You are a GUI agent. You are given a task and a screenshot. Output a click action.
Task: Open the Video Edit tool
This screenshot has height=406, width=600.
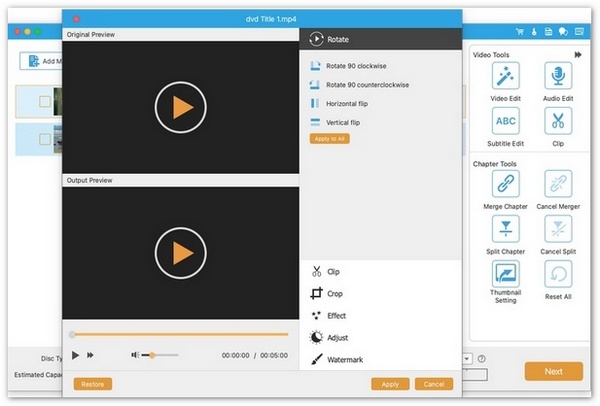[x=505, y=76]
